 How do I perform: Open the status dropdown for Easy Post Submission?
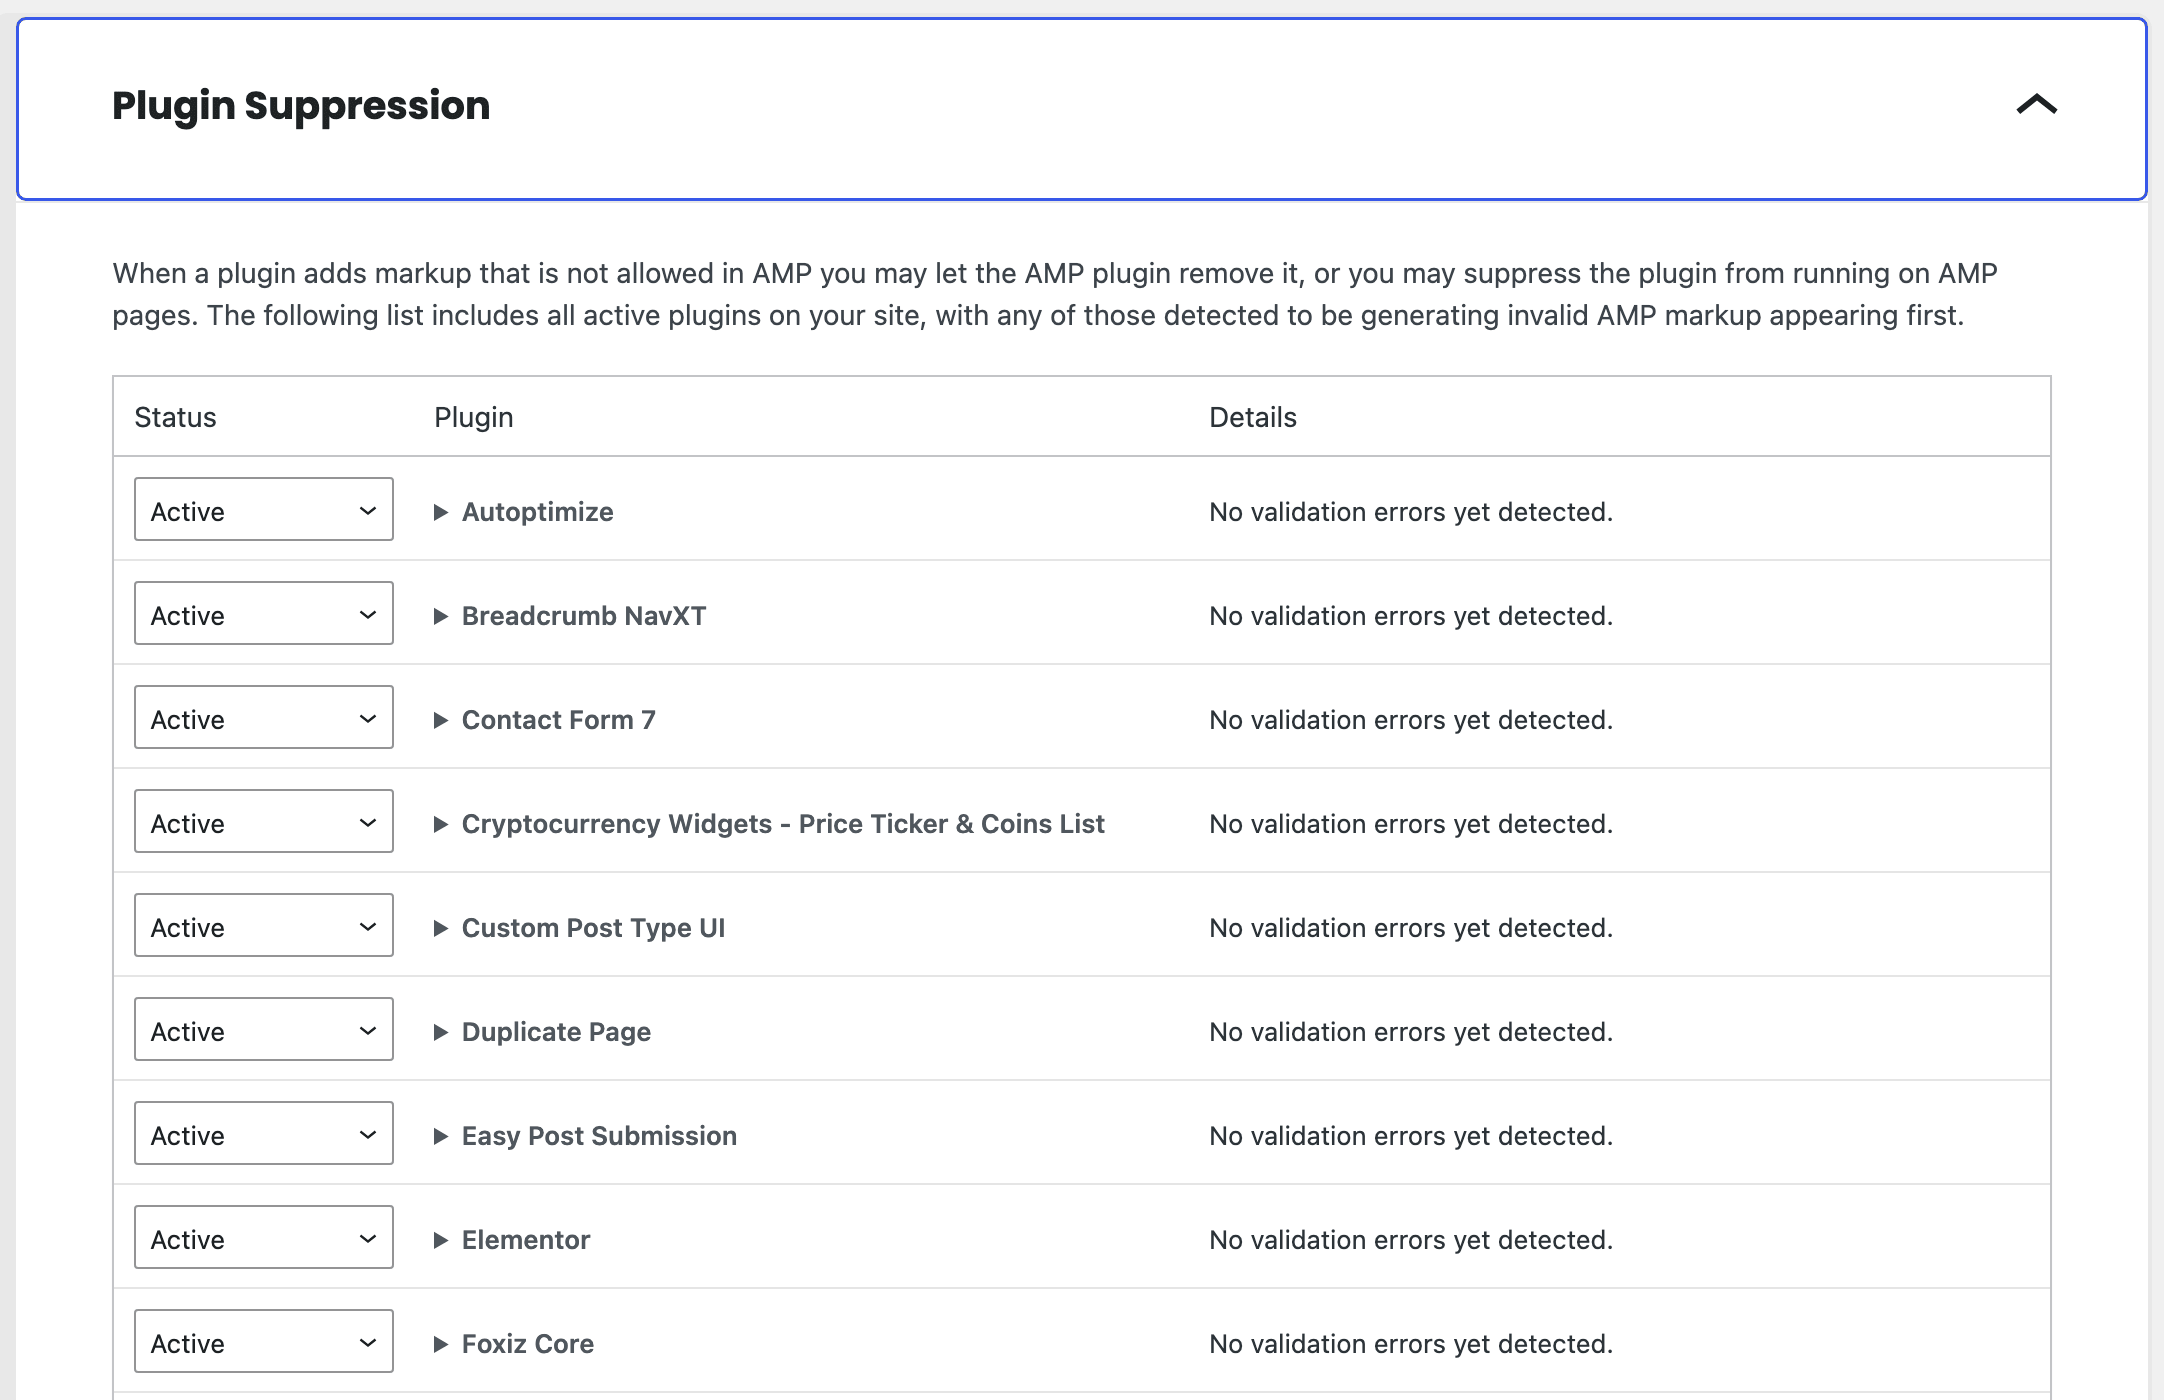point(264,1133)
